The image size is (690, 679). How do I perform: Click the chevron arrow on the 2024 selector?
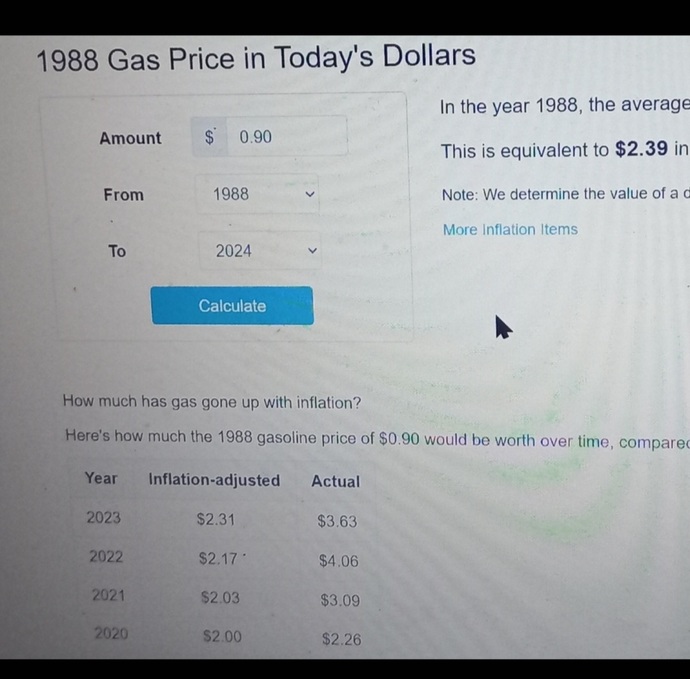[x=312, y=251]
